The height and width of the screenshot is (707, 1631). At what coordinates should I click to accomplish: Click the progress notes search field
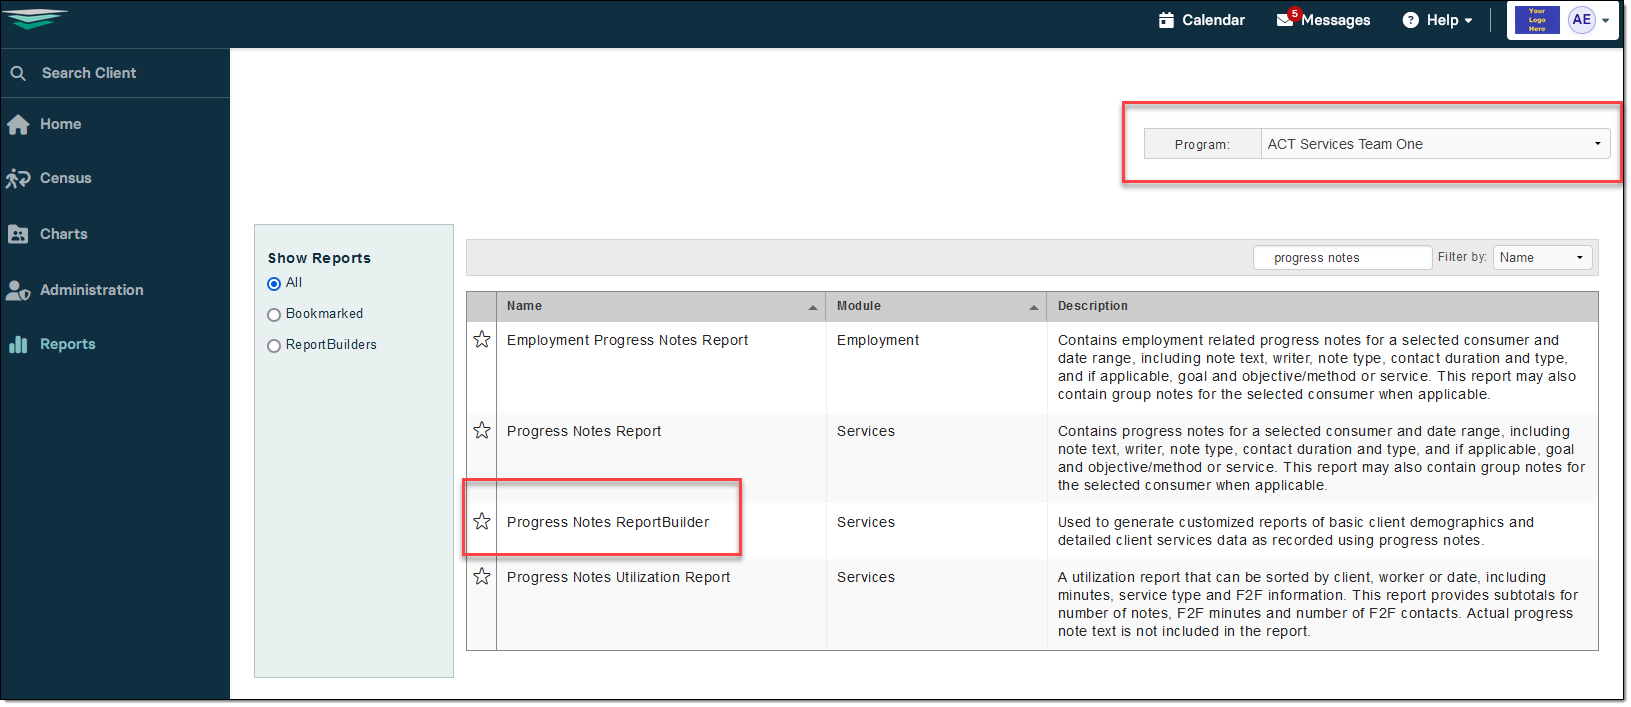[1342, 258]
